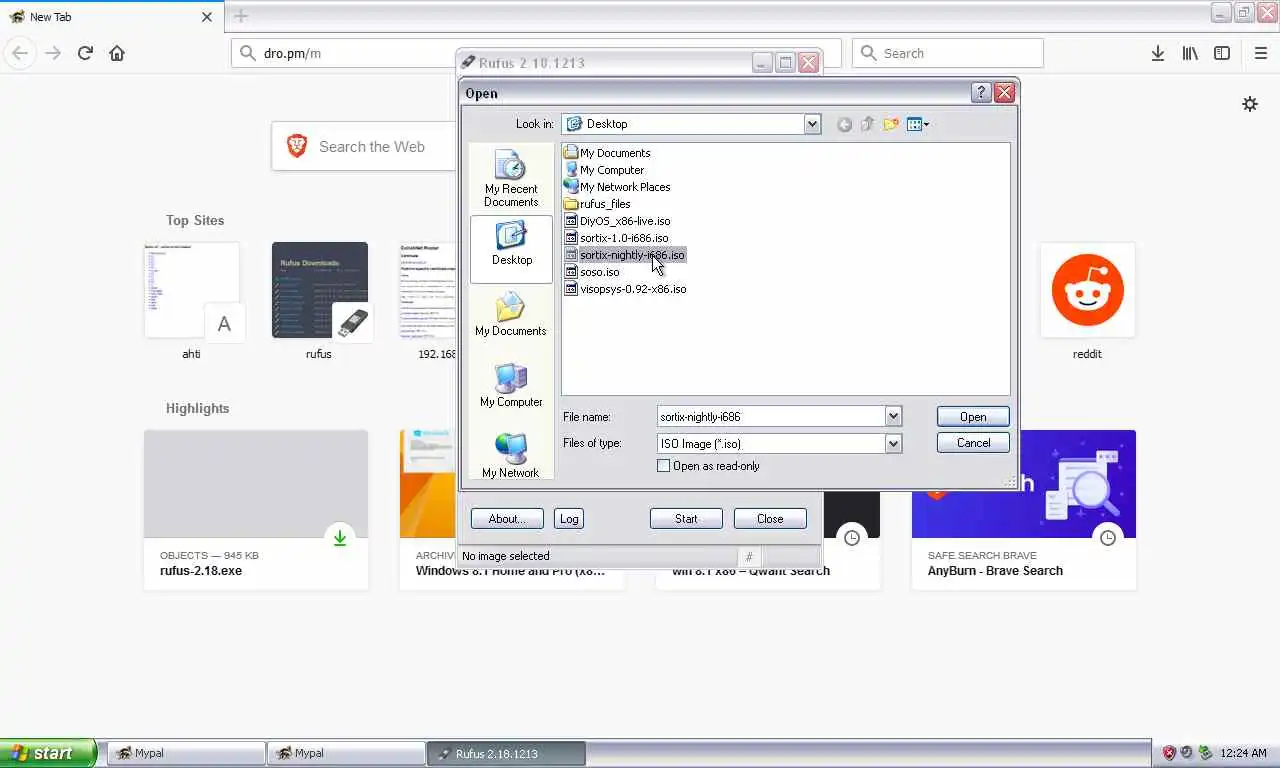Open browser downloads panel
Viewport: 1280px width, 768px height.
(1158, 53)
